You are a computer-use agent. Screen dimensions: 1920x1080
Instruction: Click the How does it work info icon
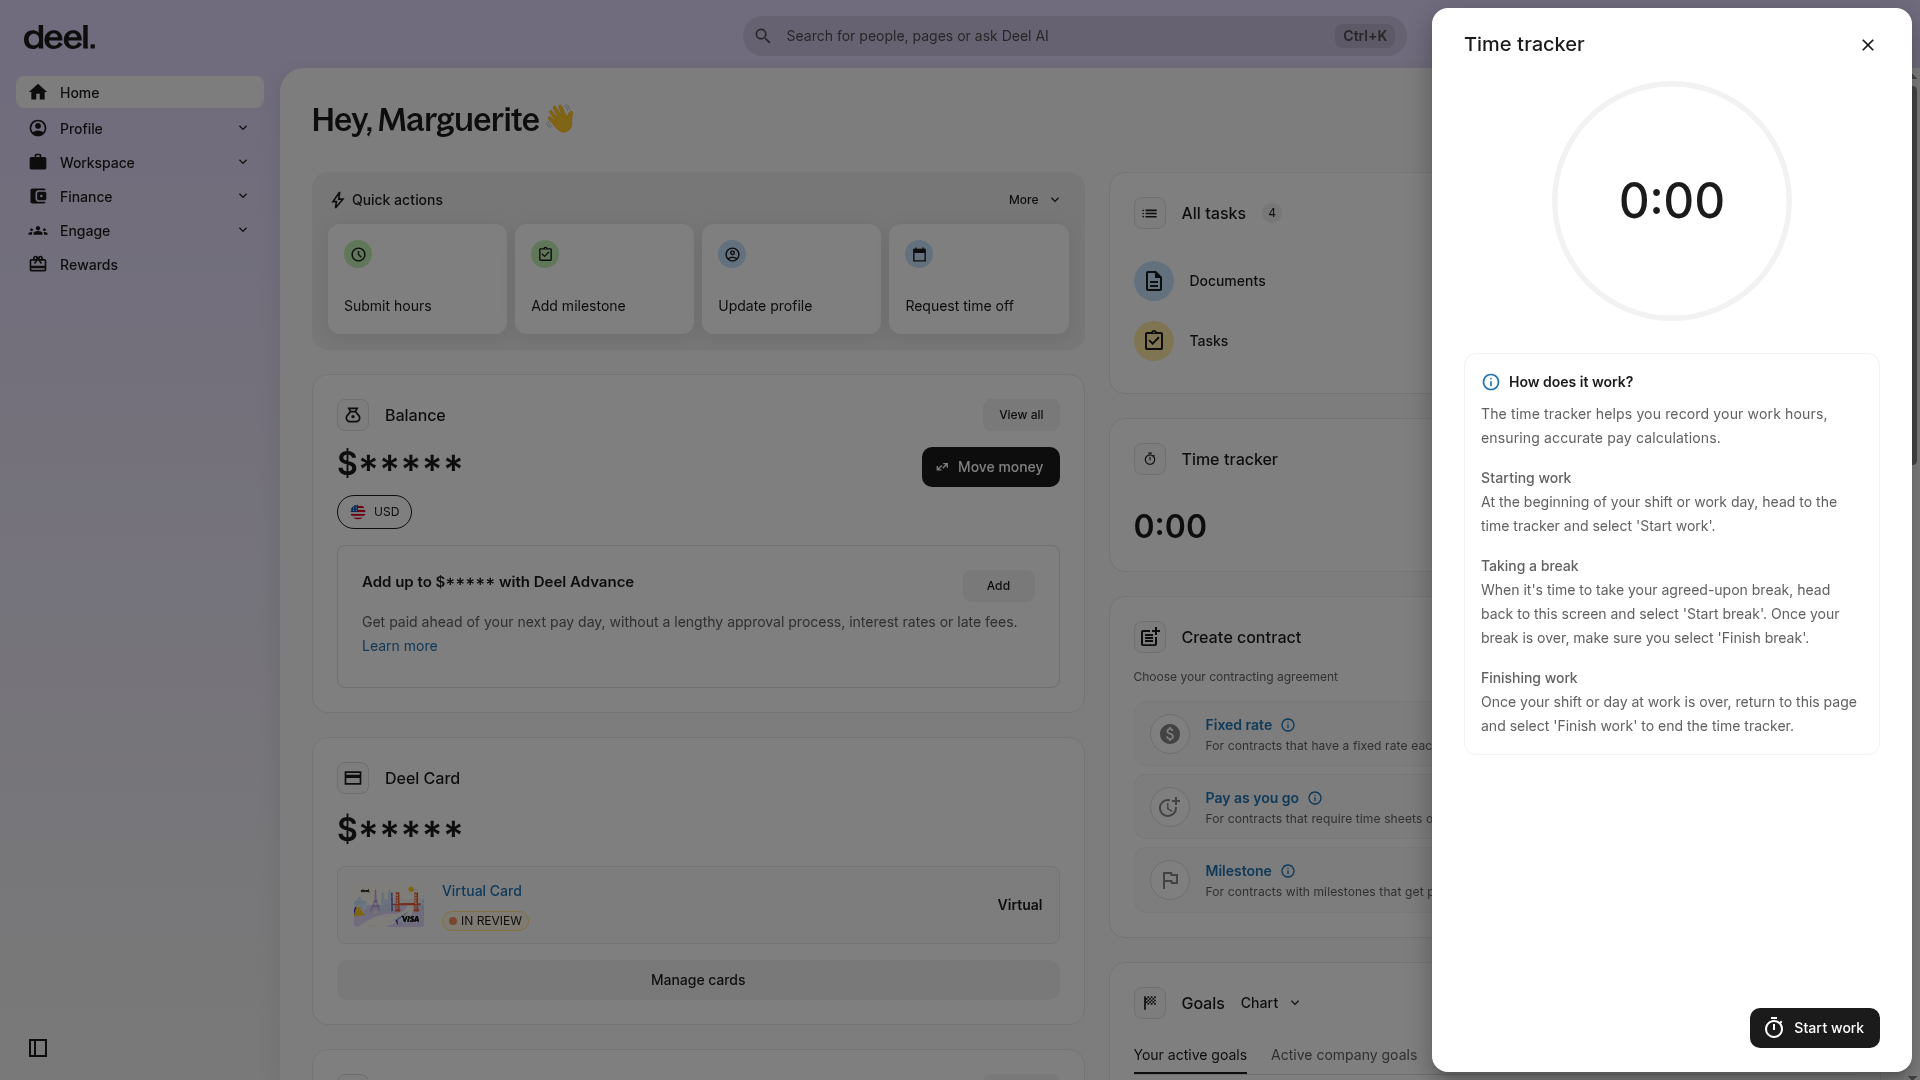1491,382
